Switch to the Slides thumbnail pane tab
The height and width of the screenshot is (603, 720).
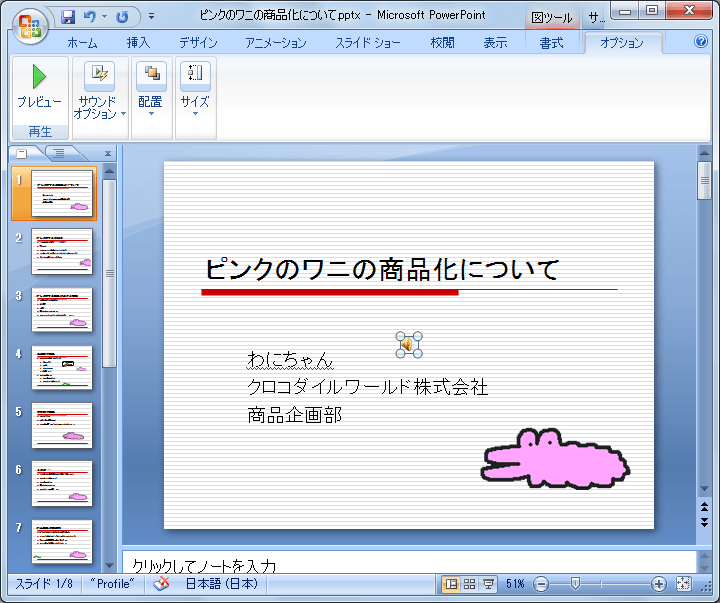point(22,153)
